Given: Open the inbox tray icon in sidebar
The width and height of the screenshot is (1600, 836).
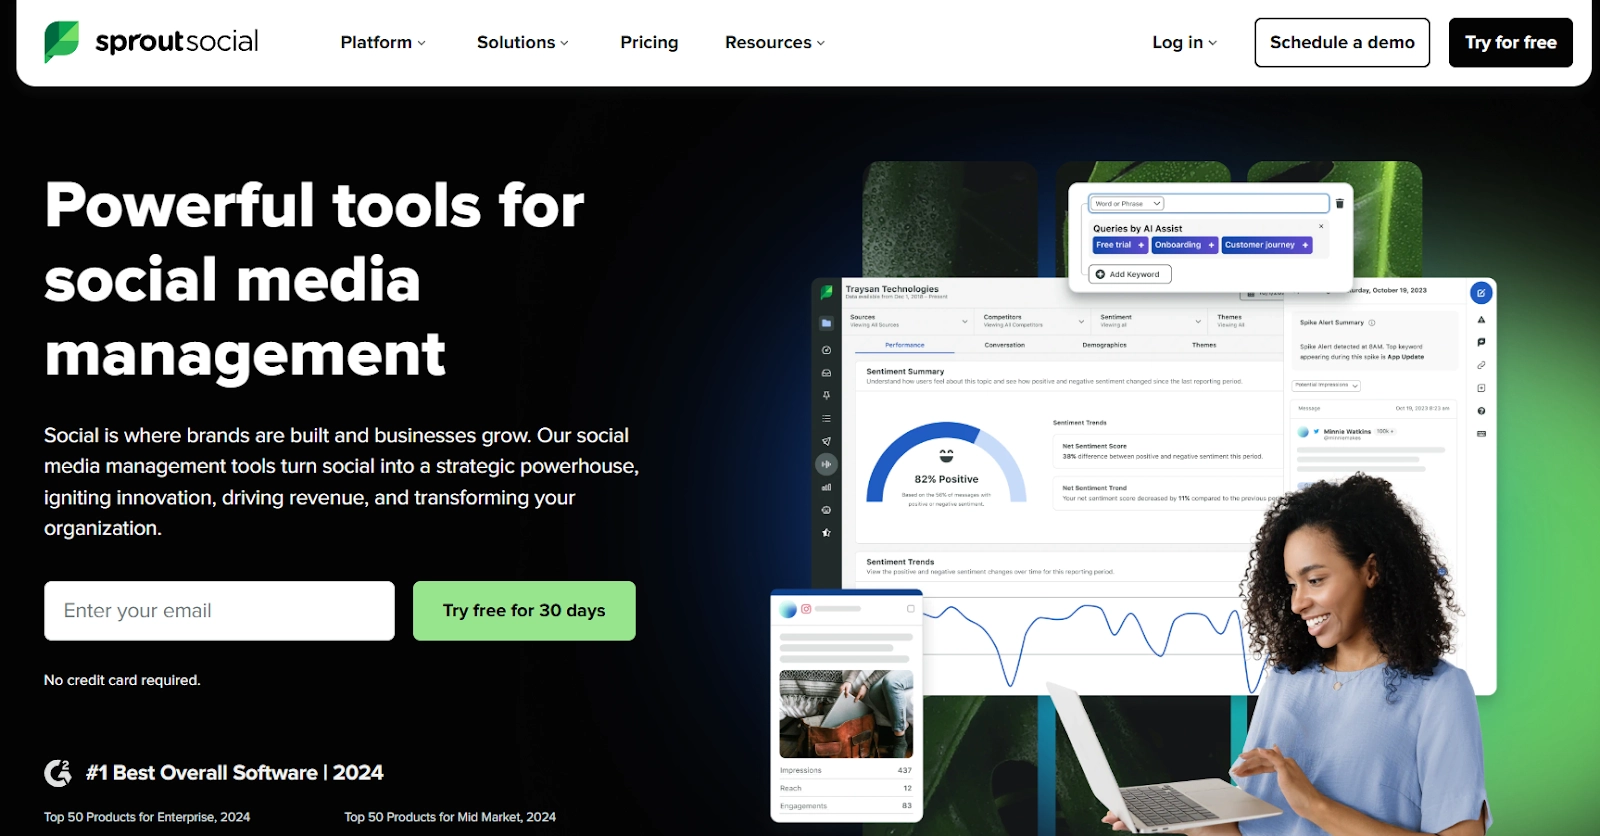Looking at the screenshot, I should (826, 373).
